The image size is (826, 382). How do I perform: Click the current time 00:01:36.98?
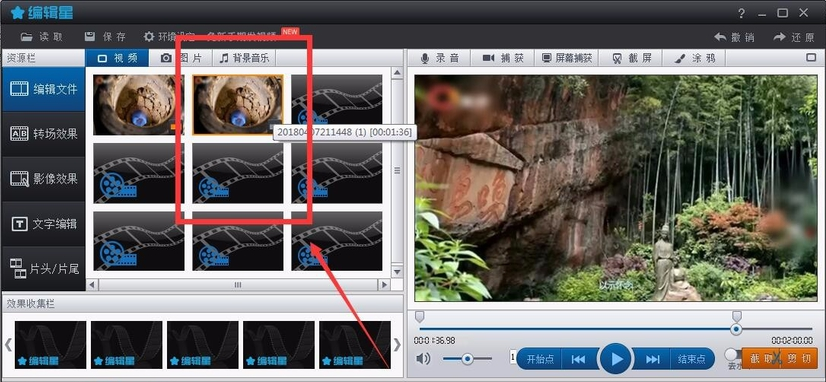click(435, 341)
